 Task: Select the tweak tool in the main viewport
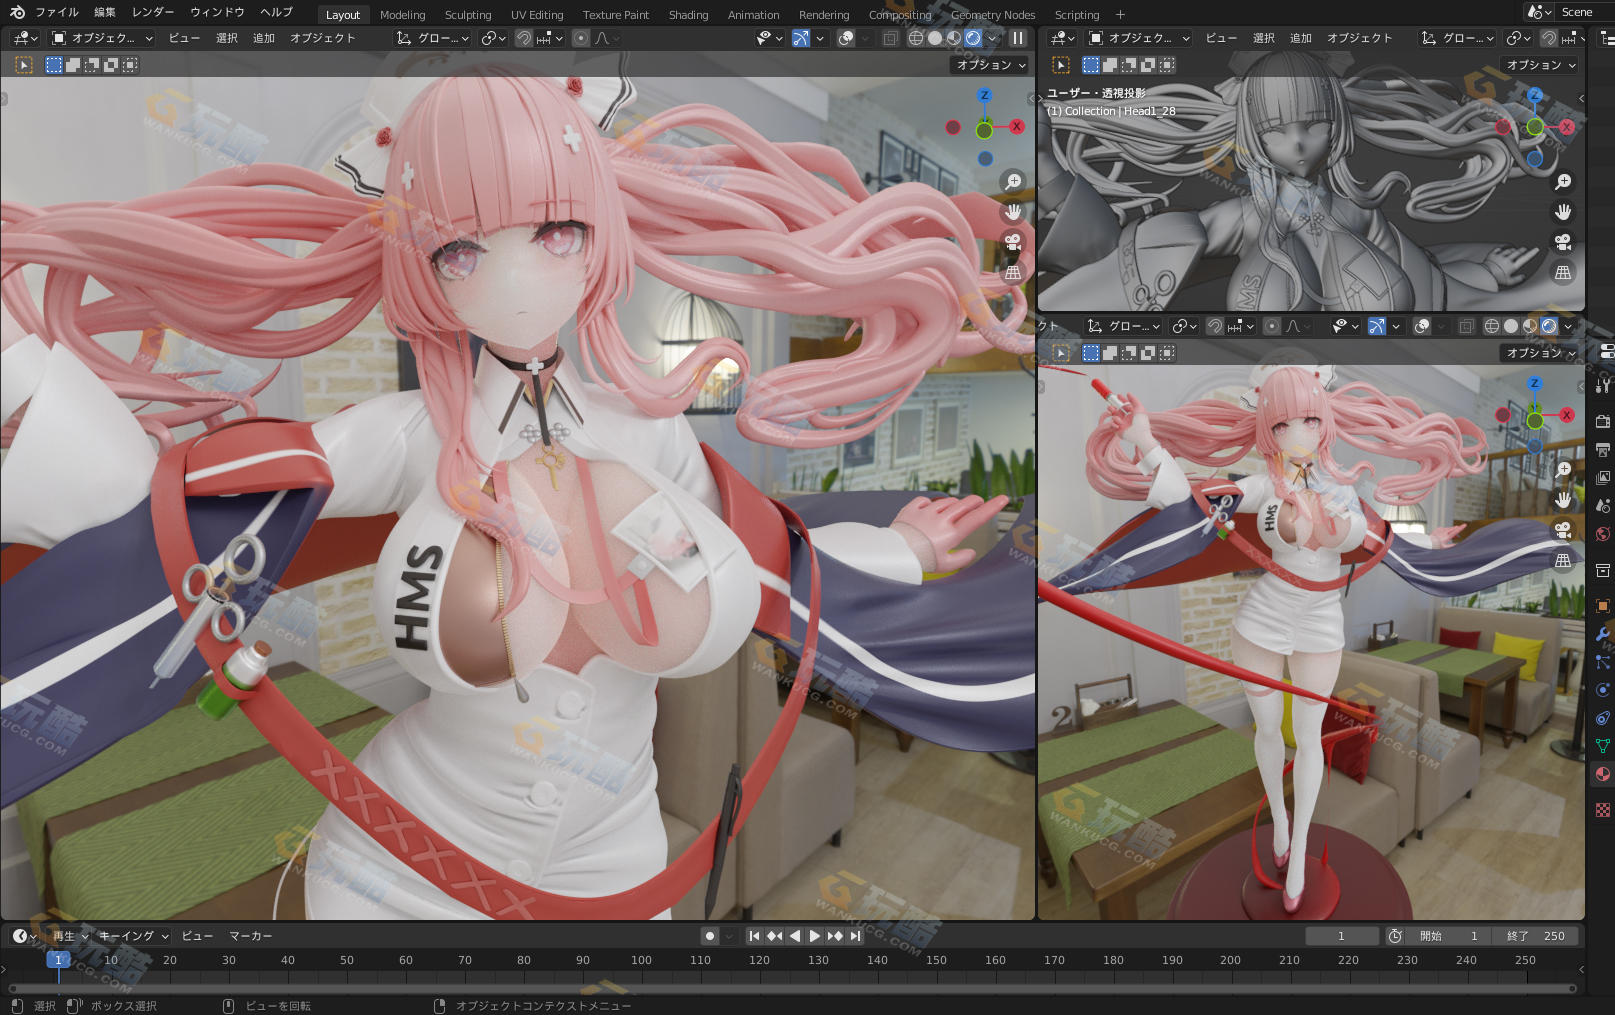(x=24, y=65)
